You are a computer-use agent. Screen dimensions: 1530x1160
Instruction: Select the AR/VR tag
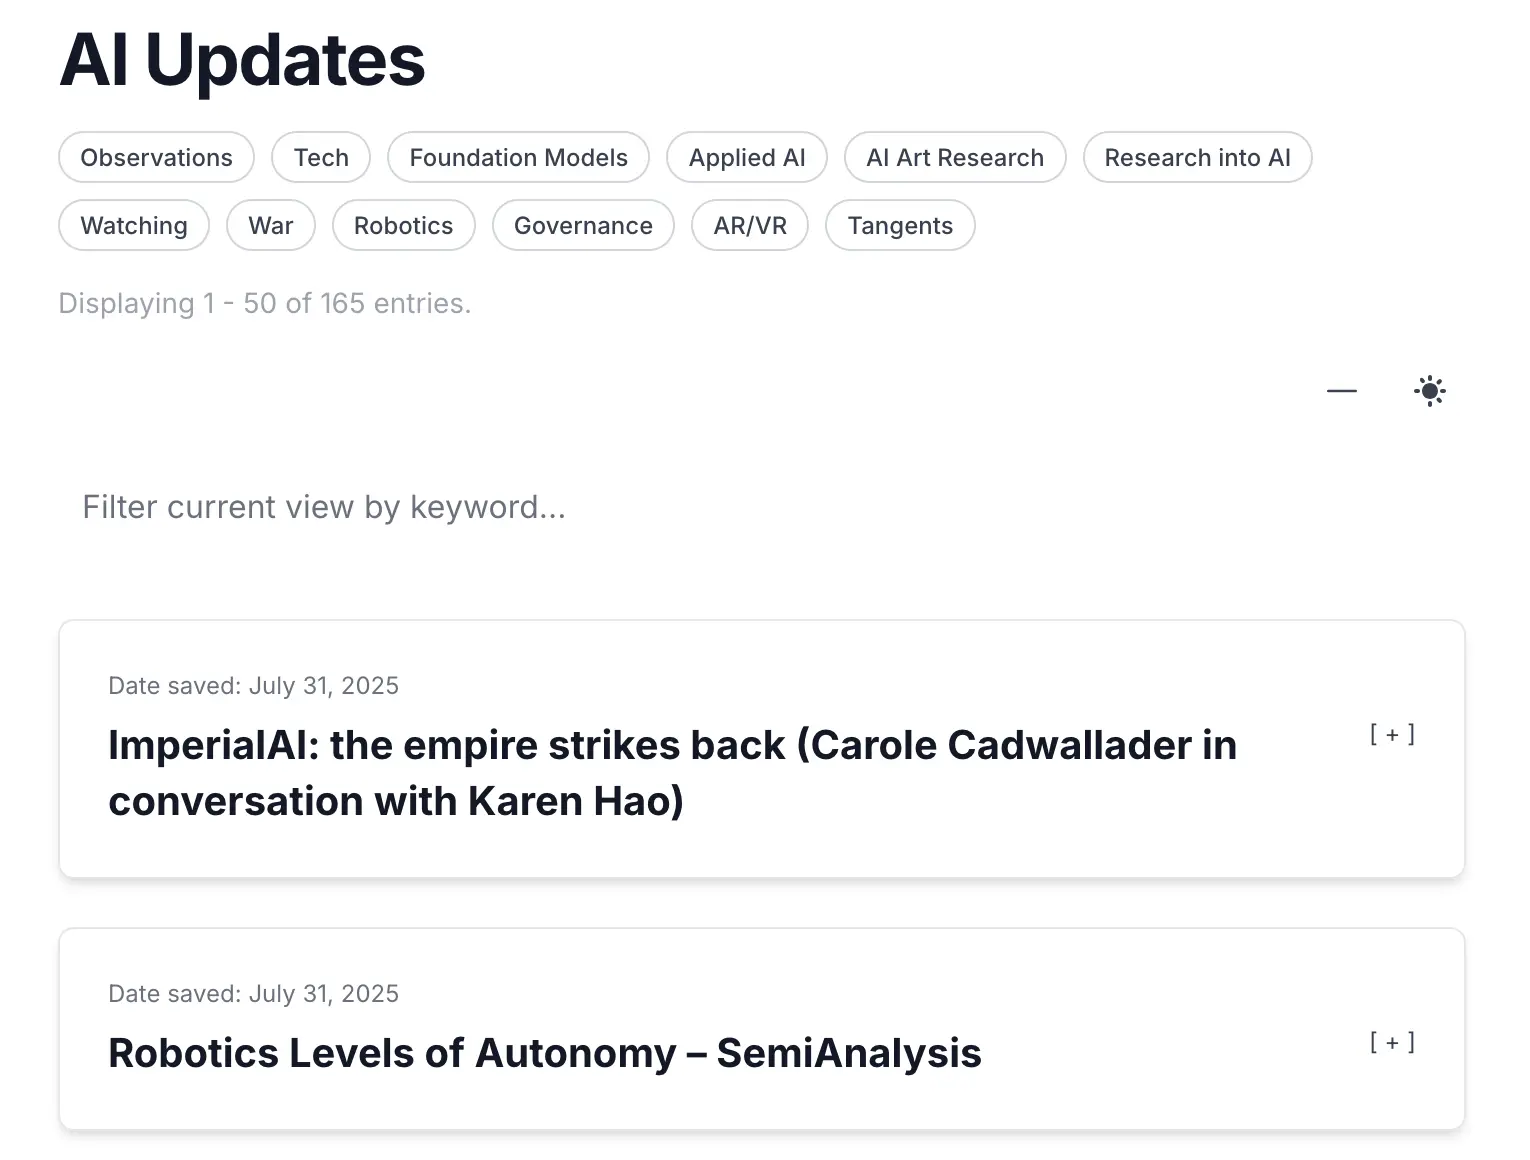pos(750,226)
